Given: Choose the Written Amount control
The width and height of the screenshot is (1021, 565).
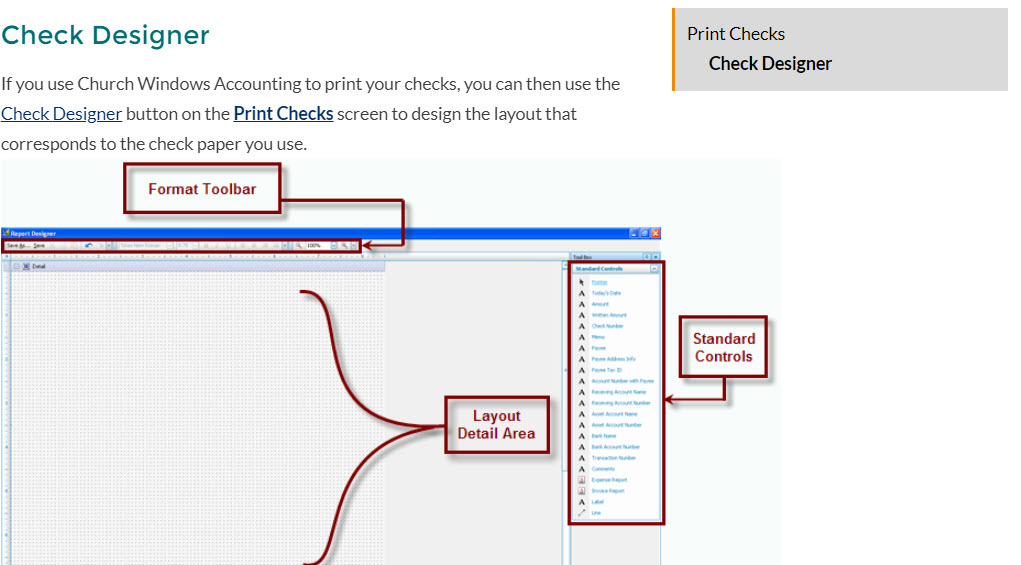Looking at the screenshot, I should coord(609,316).
